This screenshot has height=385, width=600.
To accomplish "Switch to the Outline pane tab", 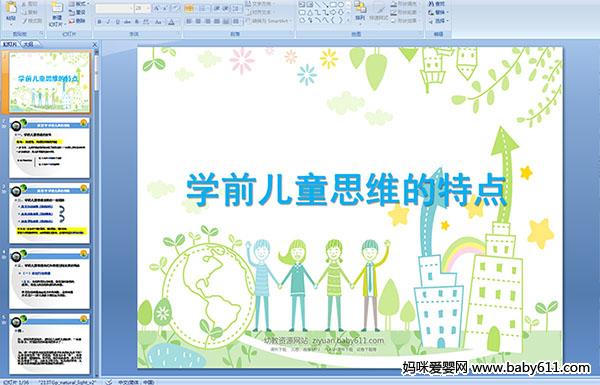I will 27,44.
